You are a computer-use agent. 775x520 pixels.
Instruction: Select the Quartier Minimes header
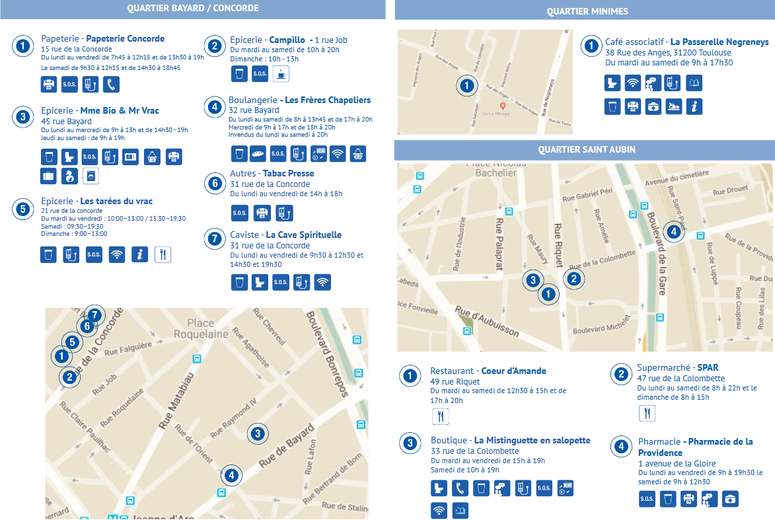tap(586, 11)
